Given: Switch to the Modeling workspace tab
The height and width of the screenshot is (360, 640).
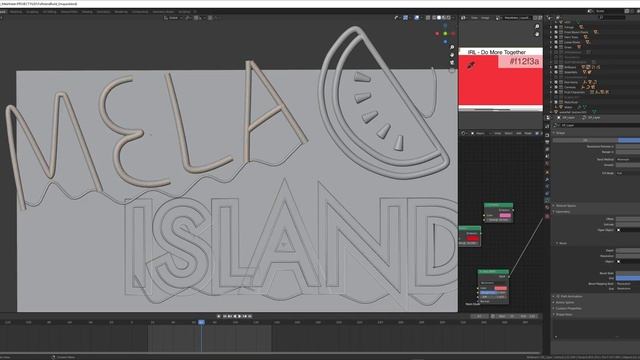Looking at the screenshot, I should pyautogui.click(x=16, y=12).
